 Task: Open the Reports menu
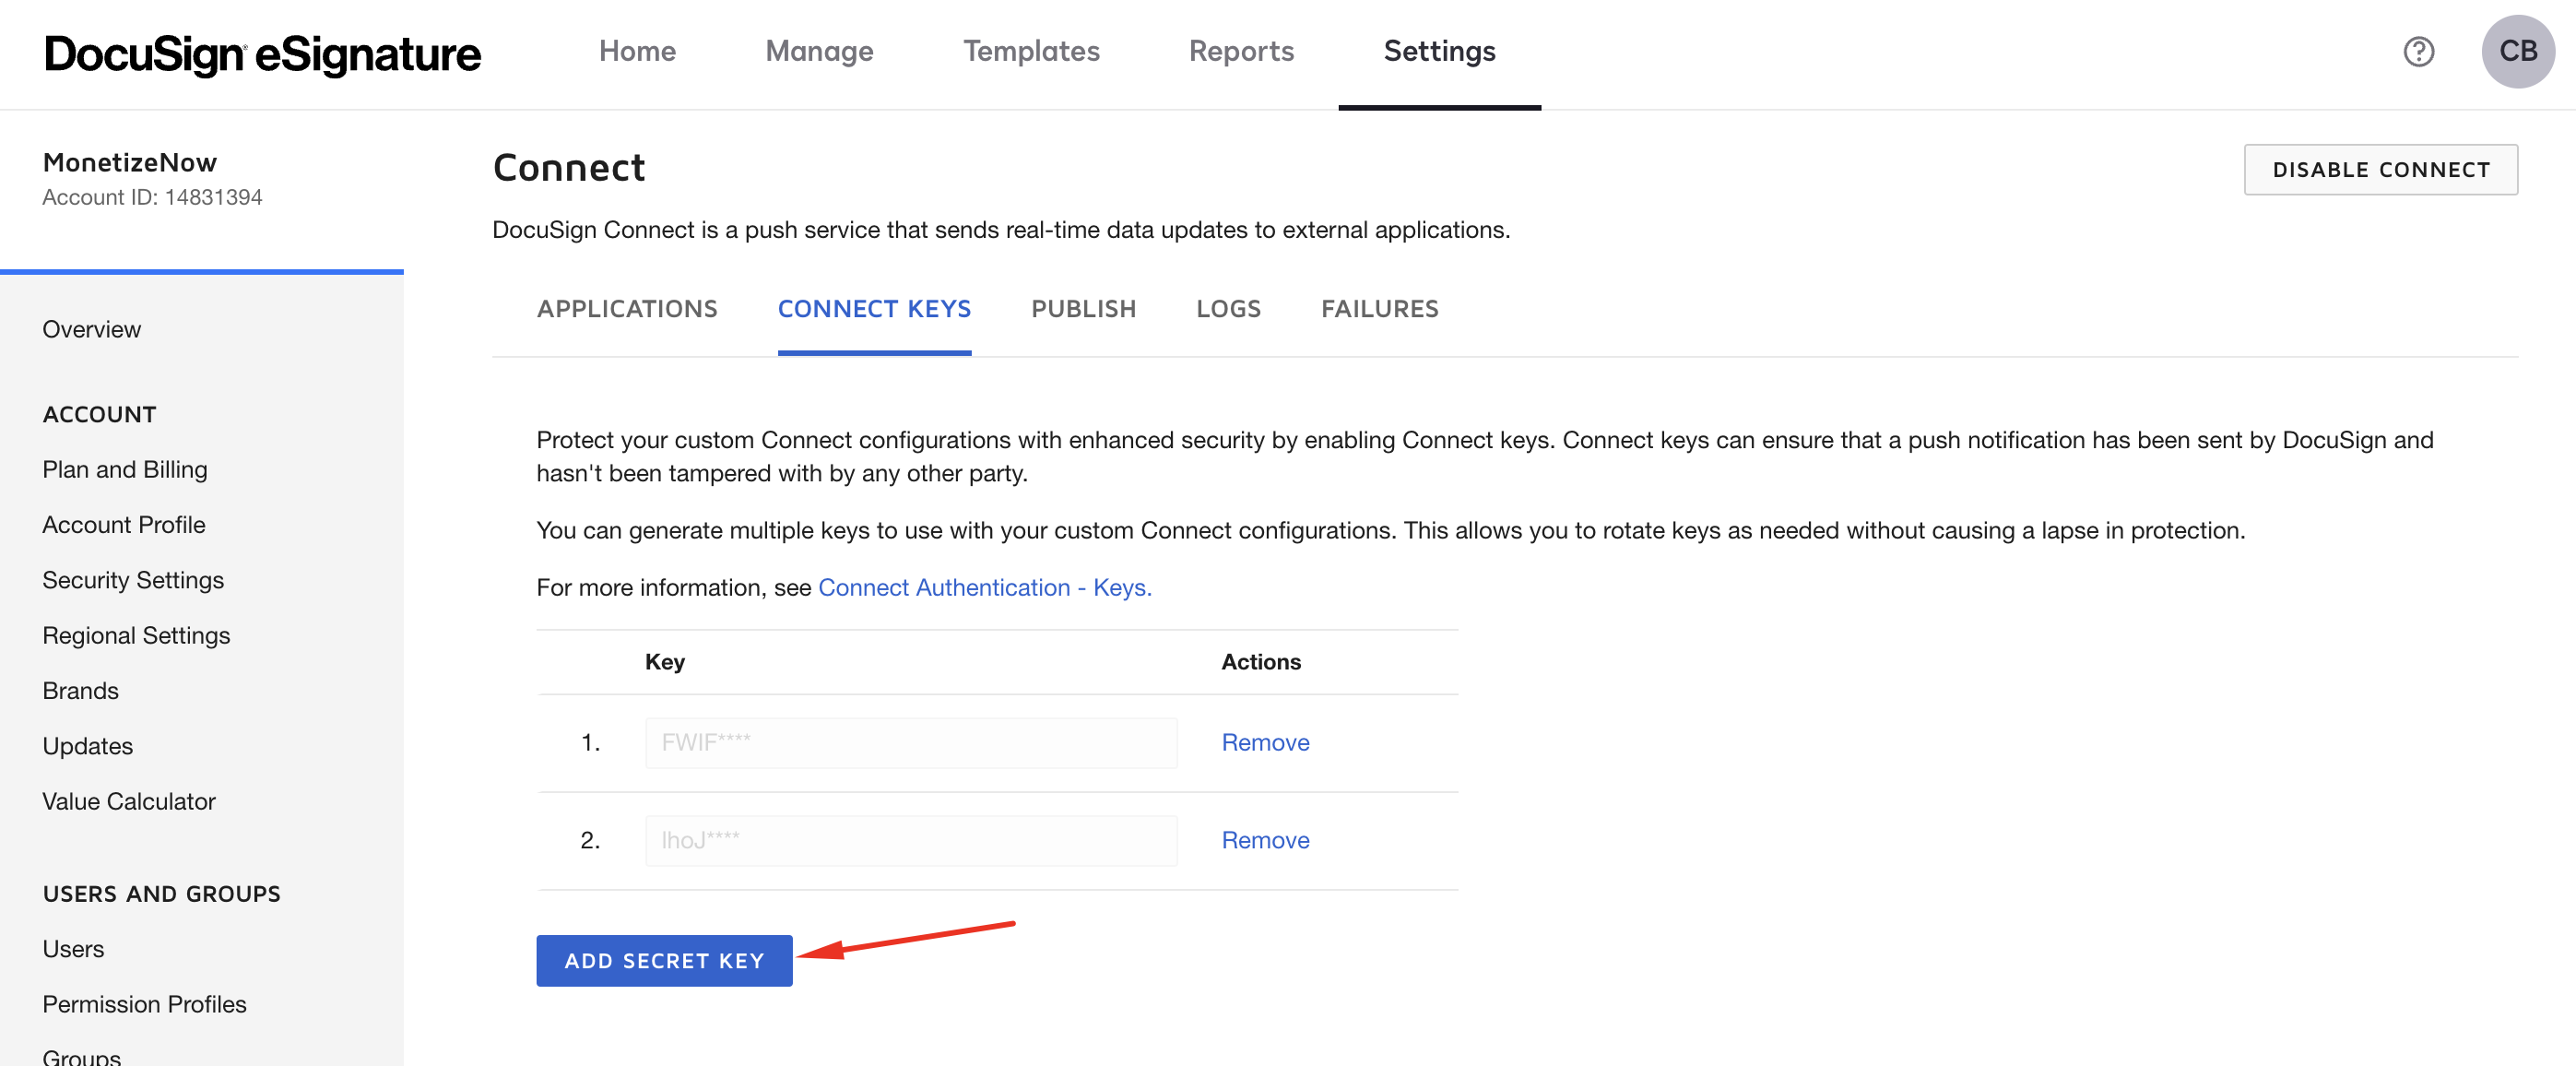pos(1241,51)
